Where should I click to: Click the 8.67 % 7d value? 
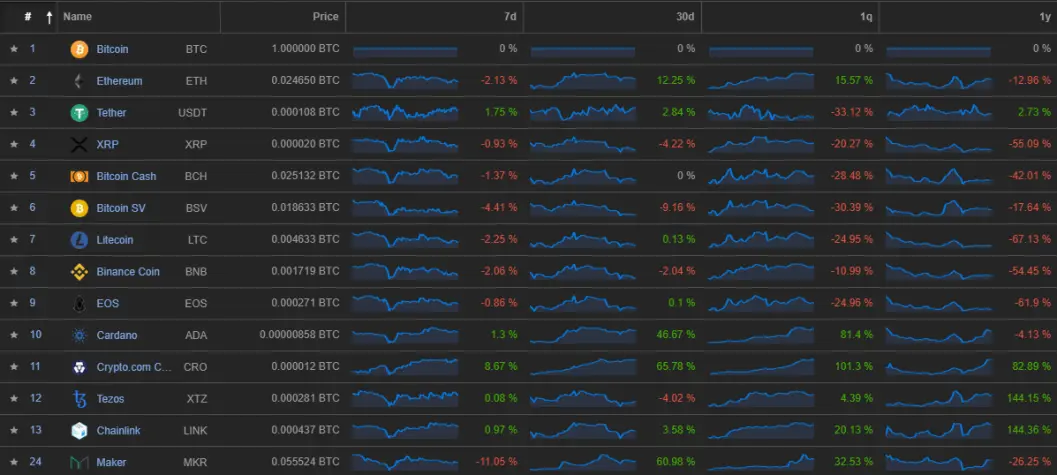coord(501,367)
